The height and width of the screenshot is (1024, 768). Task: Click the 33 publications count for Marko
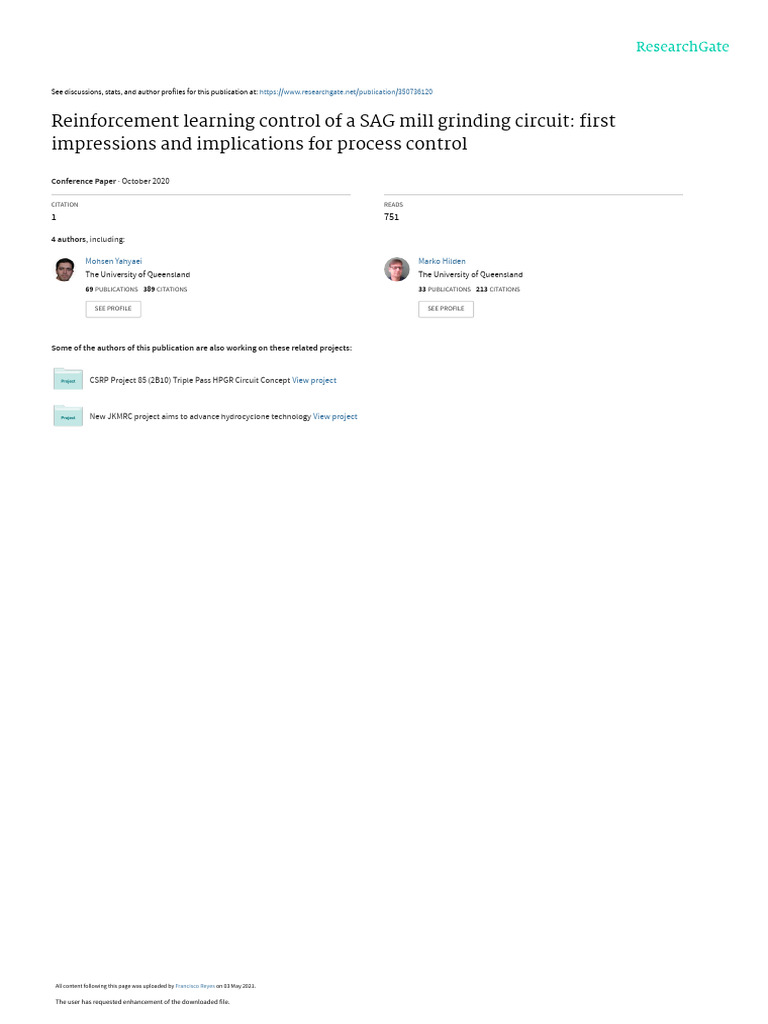(x=445, y=289)
